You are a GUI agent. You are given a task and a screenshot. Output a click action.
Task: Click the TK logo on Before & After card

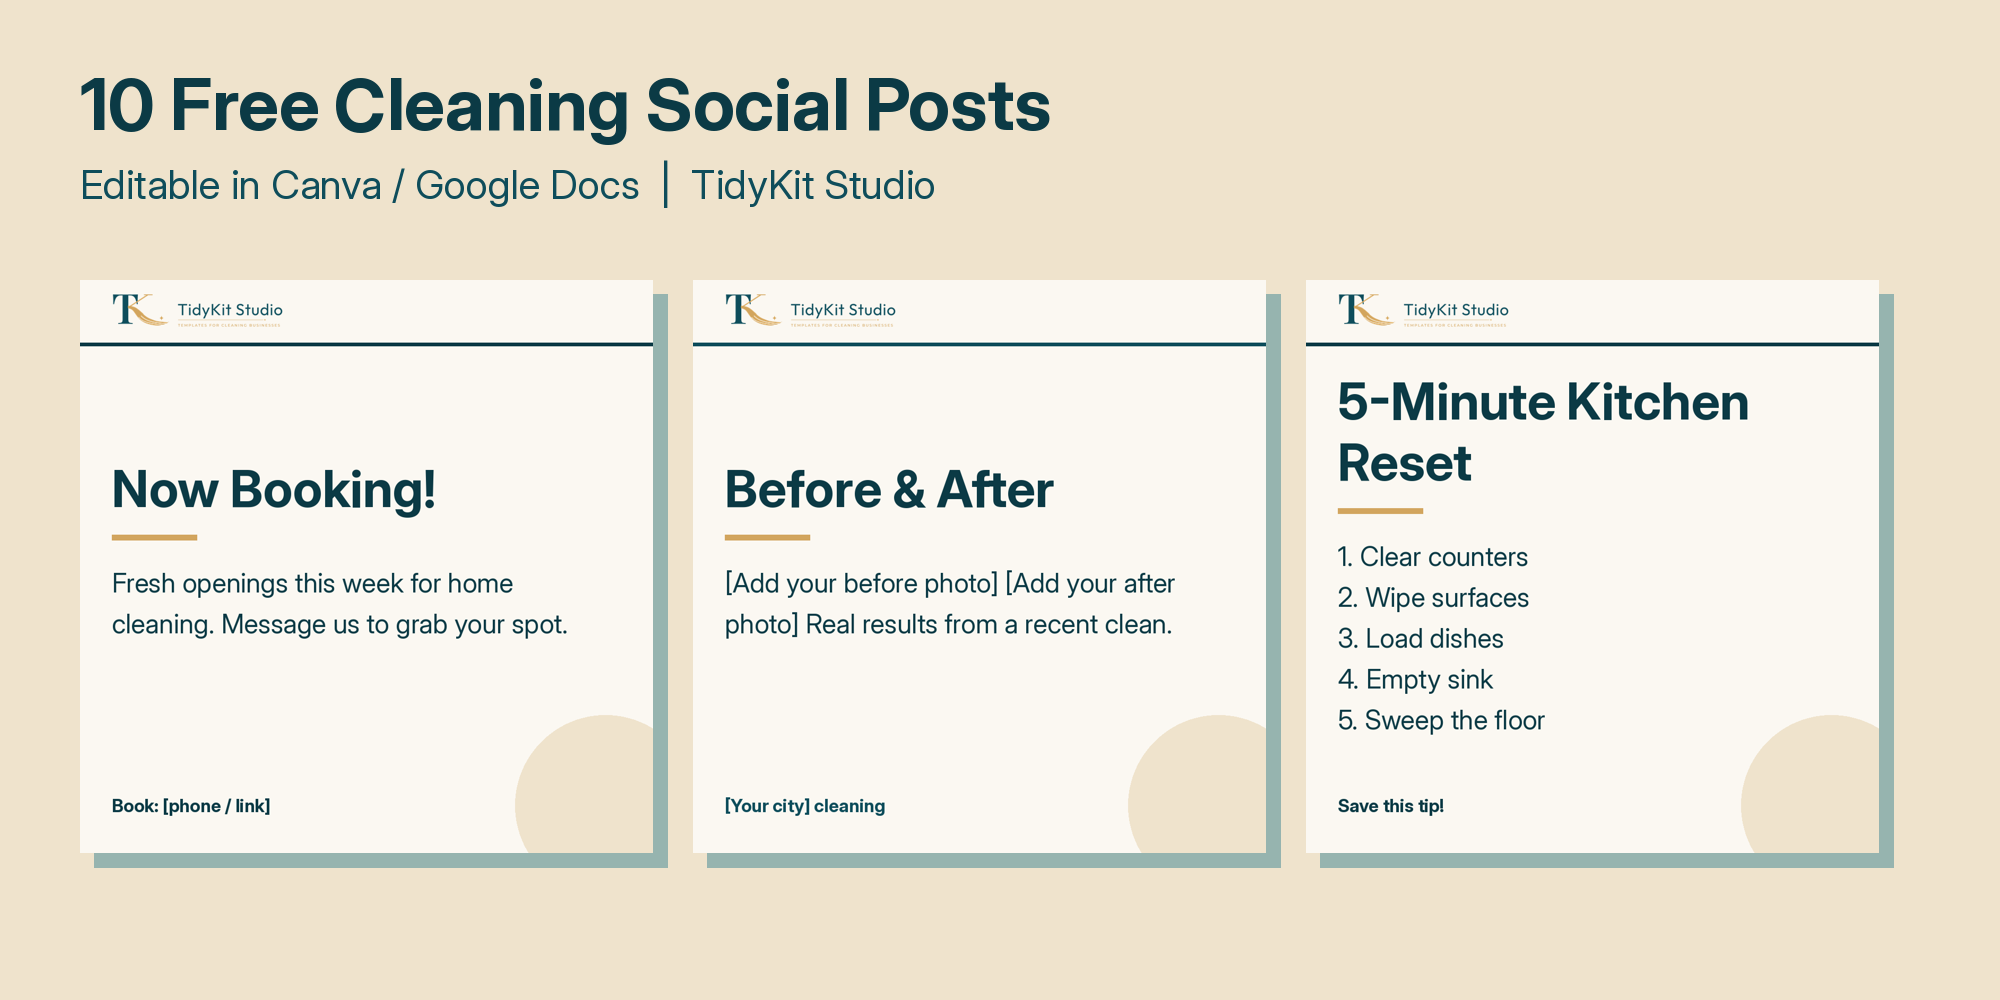752,310
